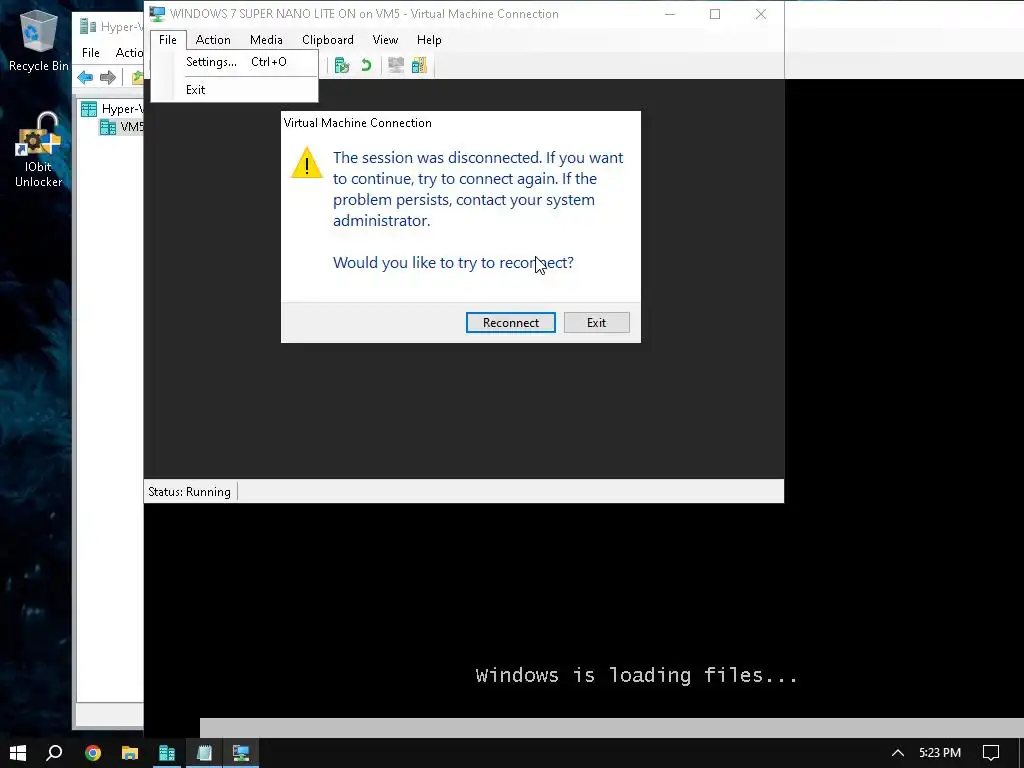
Task: Switch to Hyper-V Manager on the taskbar
Action: click(x=167, y=753)
